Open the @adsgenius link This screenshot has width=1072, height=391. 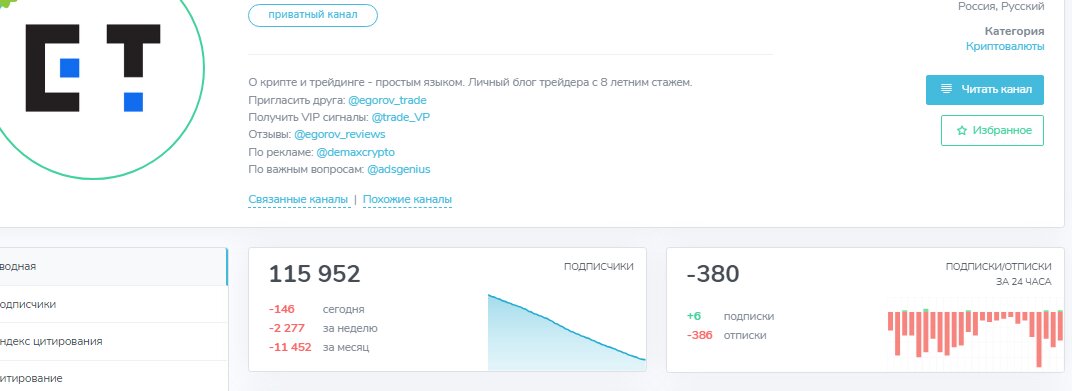click(x=399, y=169)
